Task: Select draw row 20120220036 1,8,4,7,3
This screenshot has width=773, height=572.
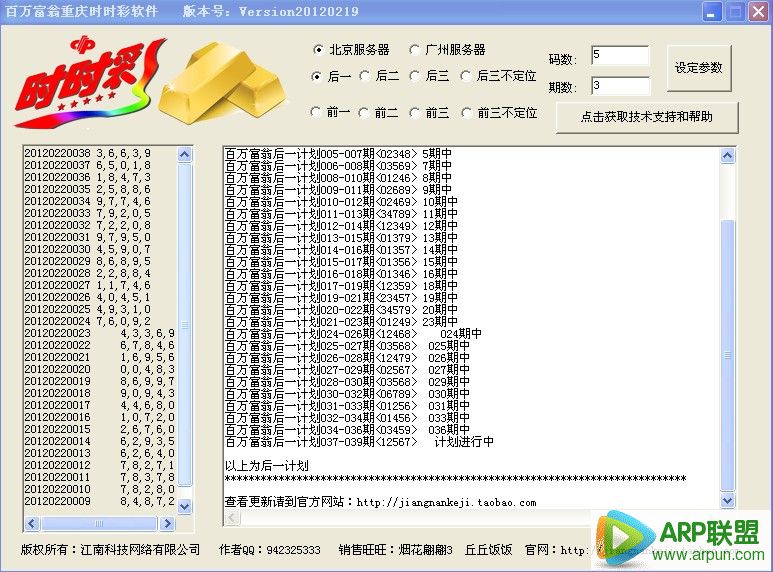Action: (x=88, y=177)
